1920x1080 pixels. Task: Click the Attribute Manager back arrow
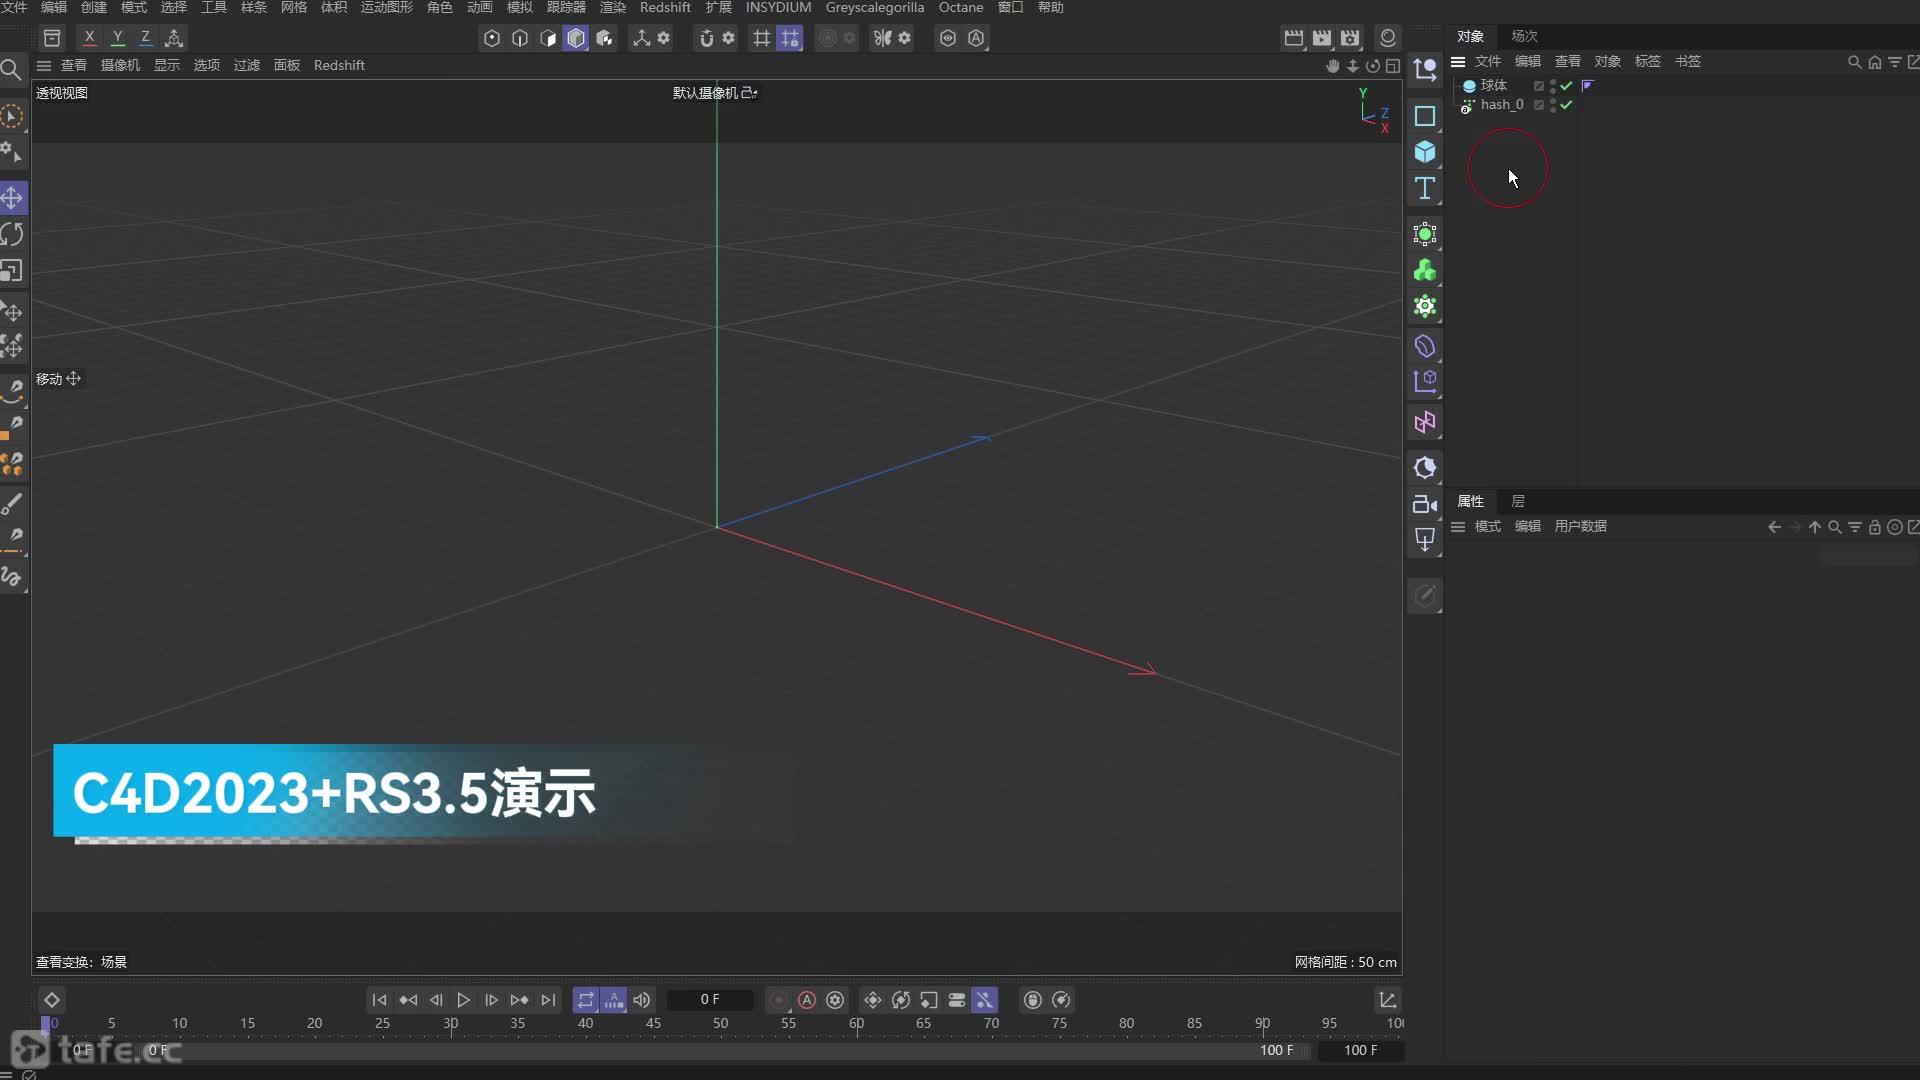[1774, 527]
